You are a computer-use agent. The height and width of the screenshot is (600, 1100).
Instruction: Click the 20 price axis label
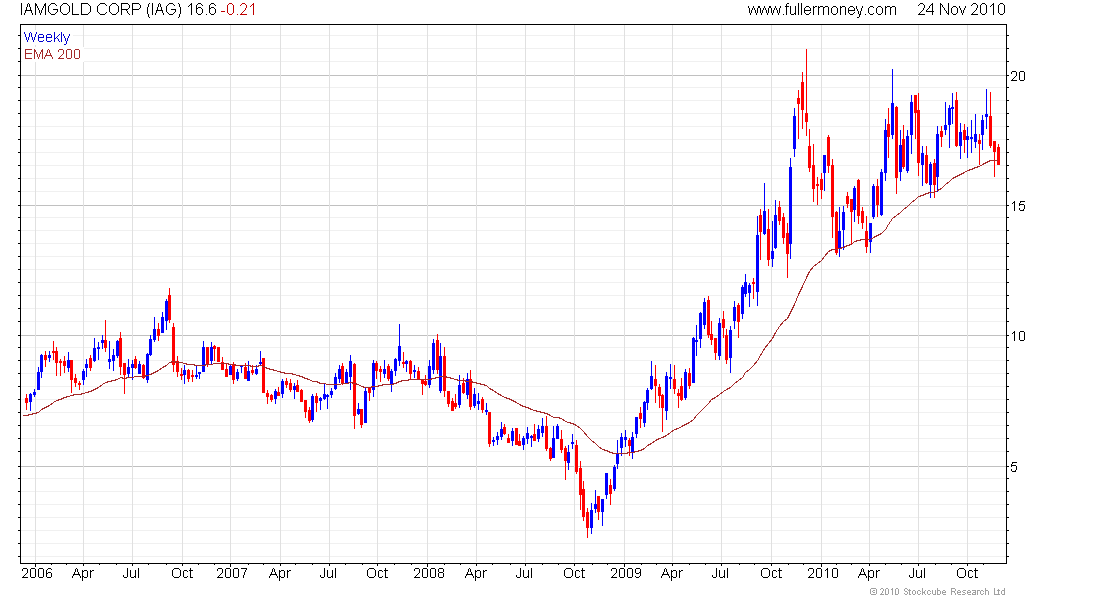click(1017, 76)
